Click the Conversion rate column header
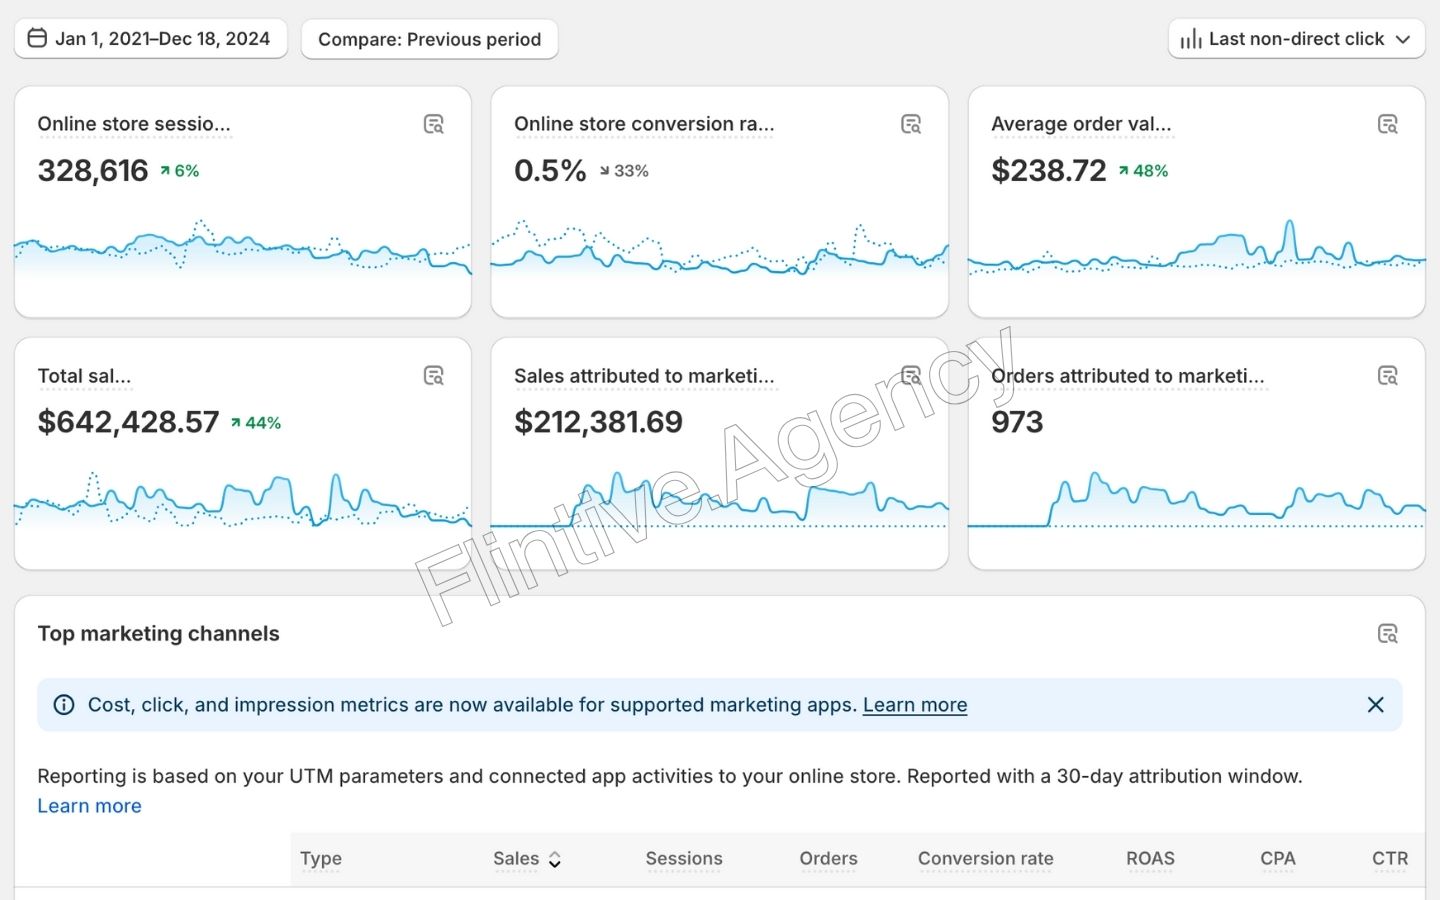This screenshot has height=900, width=1440. click(x=985, y=859)
